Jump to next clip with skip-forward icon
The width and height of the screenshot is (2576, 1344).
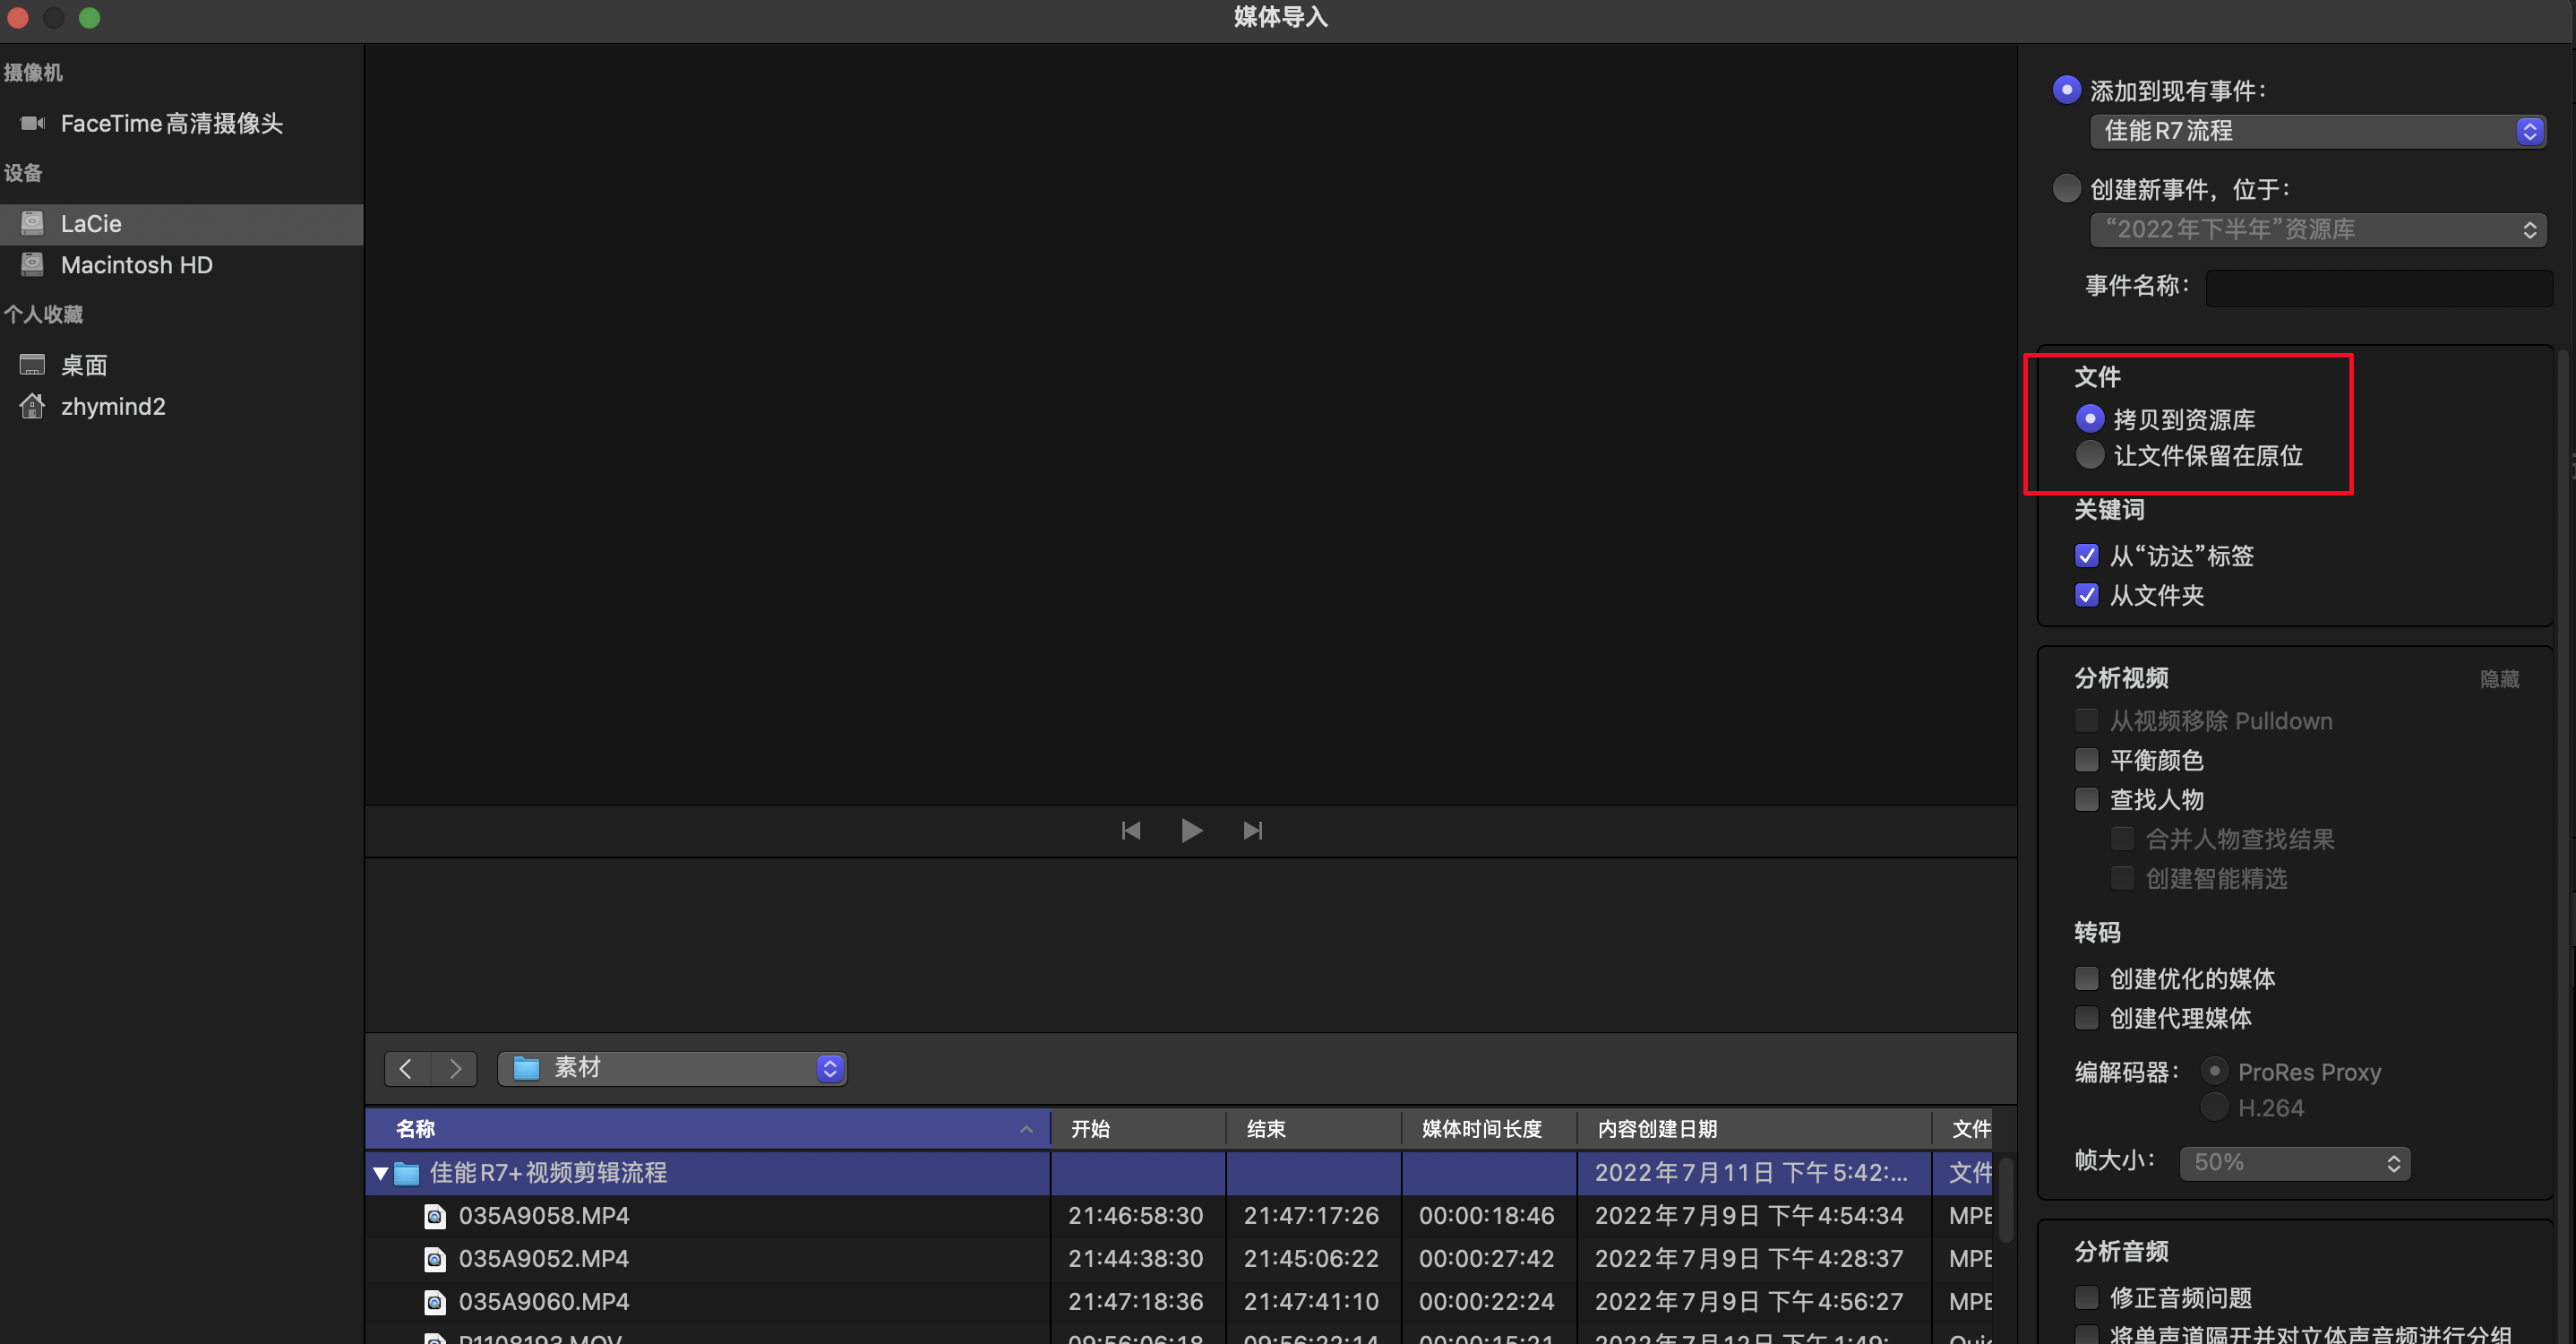(1252, 830)
